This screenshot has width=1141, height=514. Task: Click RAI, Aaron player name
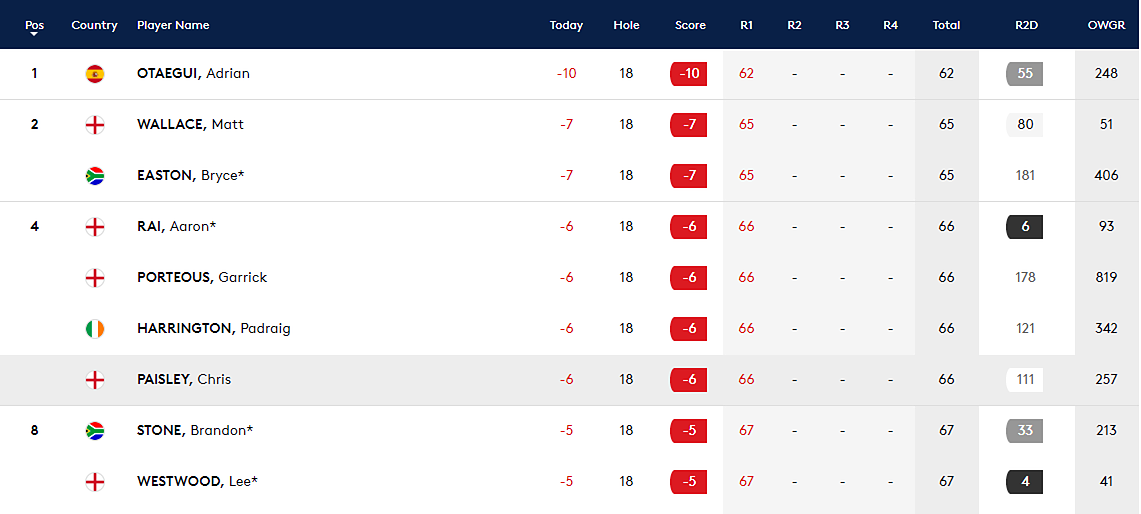click(177, 226)
